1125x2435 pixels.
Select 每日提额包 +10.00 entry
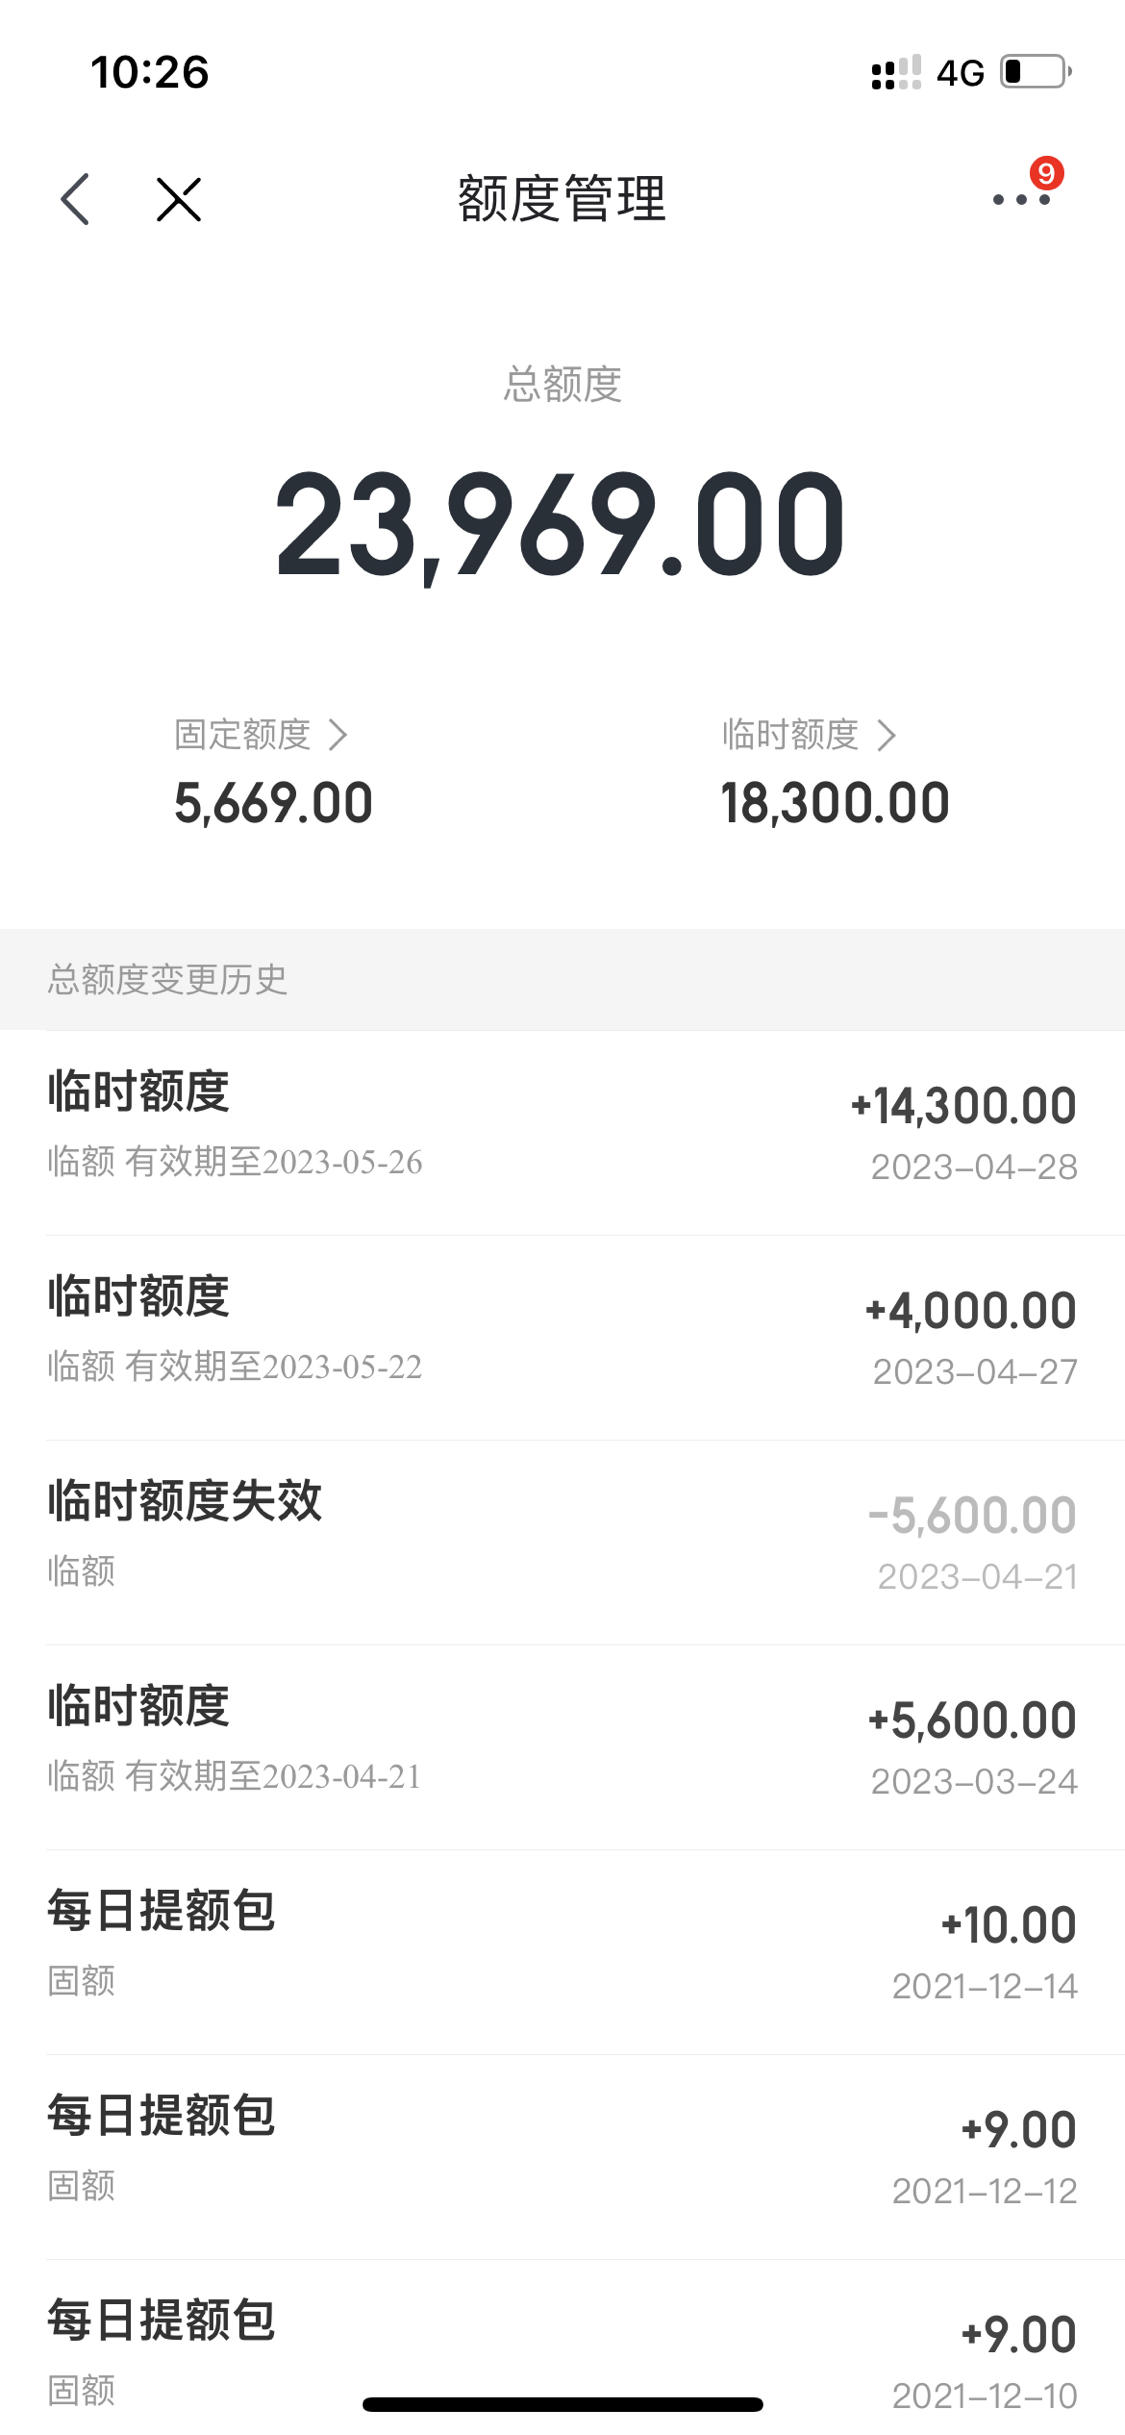(x=562, y=1953)
